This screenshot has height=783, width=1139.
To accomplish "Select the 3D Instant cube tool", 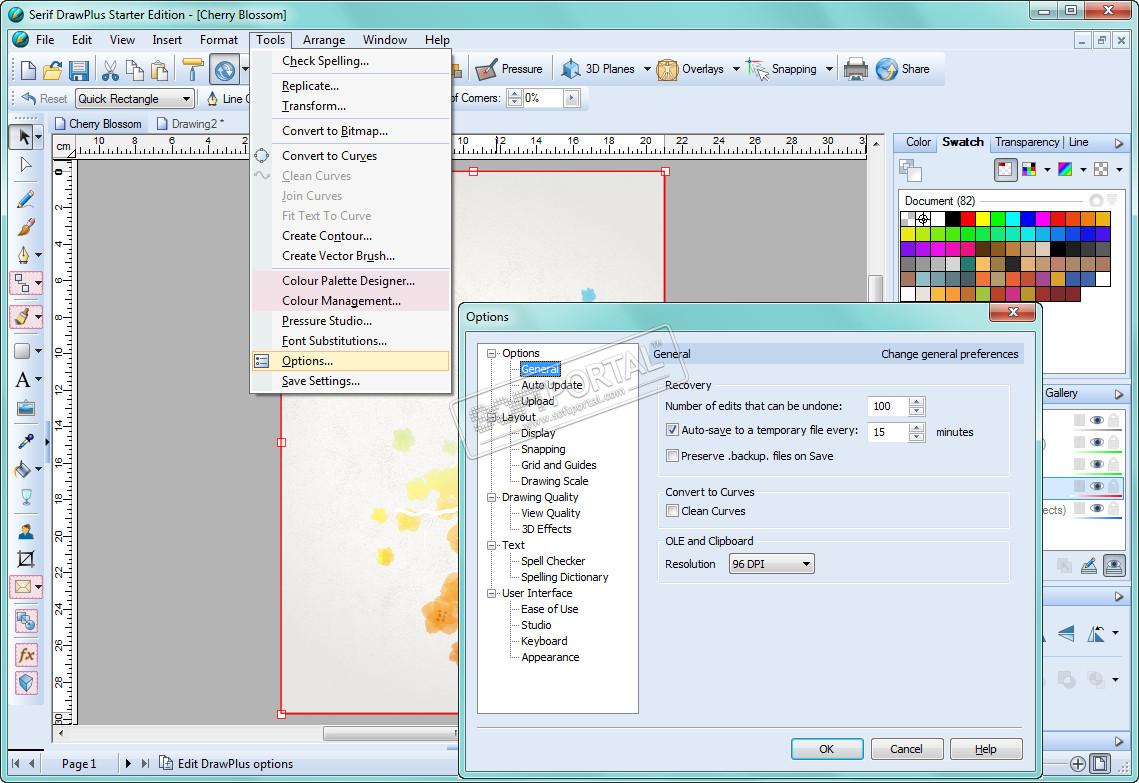I will pyautogui.click(x=26, y=683).
